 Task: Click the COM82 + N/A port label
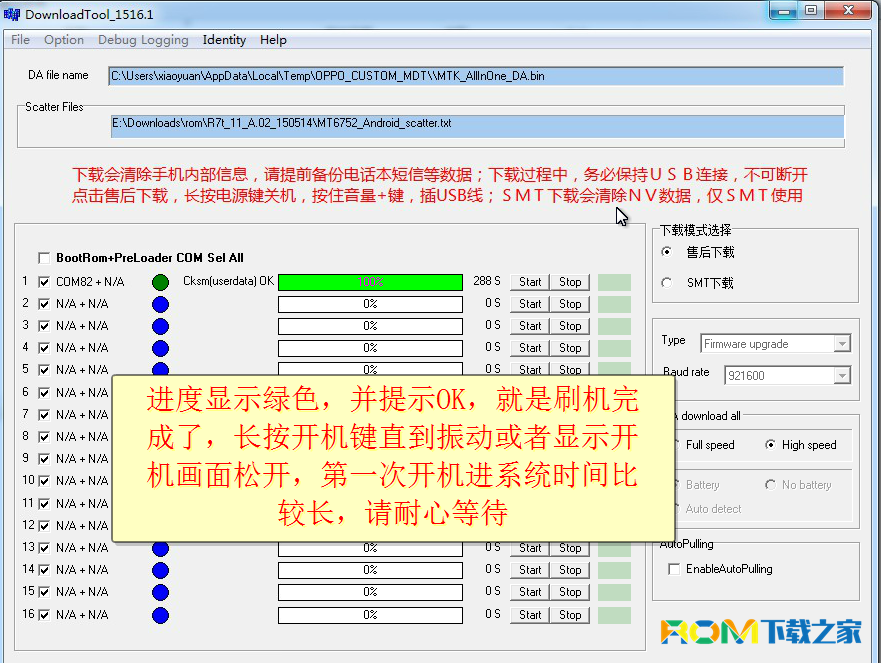pos(90,282)
